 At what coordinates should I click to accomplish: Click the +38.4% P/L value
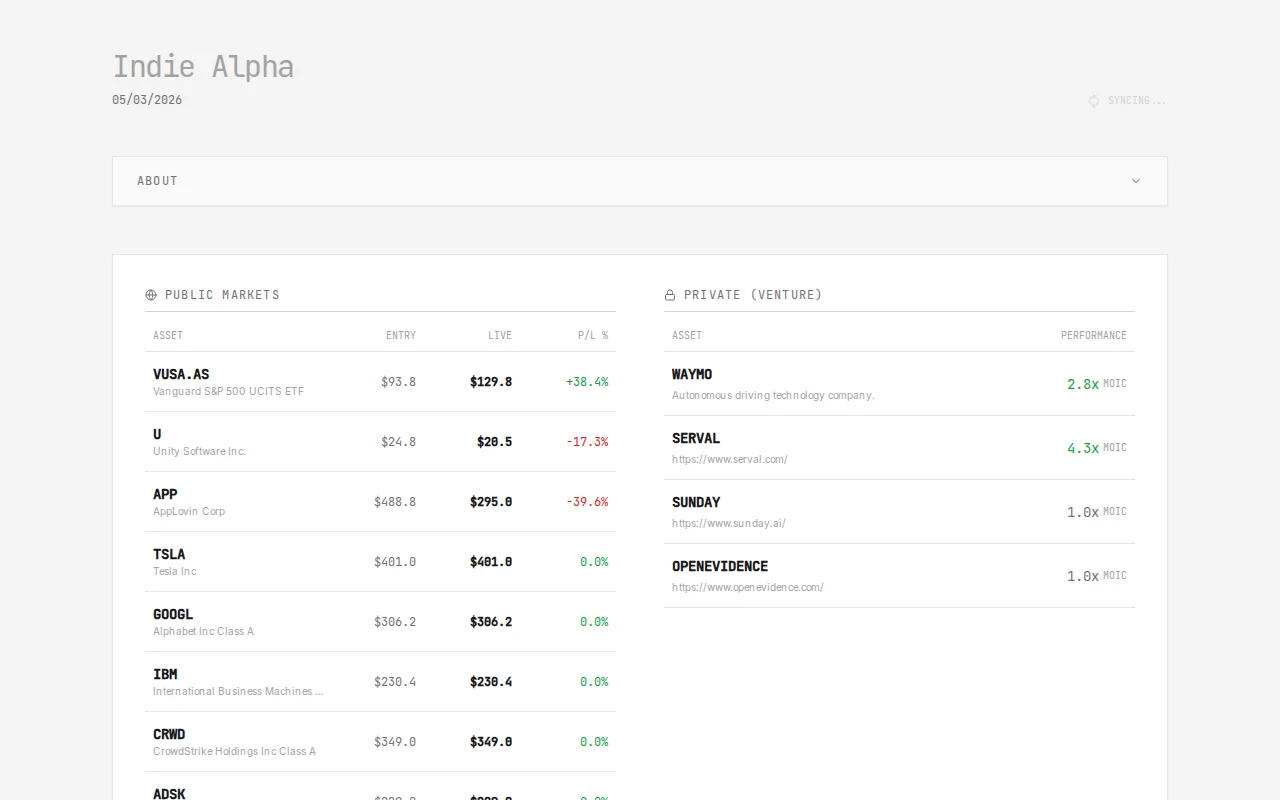[x=587, y=382]
